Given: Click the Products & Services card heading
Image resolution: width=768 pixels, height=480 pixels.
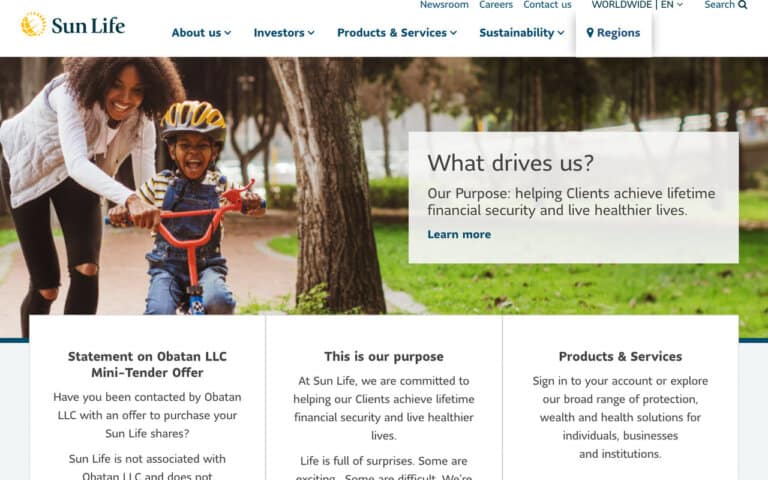Looking at the screenshot, I should pos(620,357).
